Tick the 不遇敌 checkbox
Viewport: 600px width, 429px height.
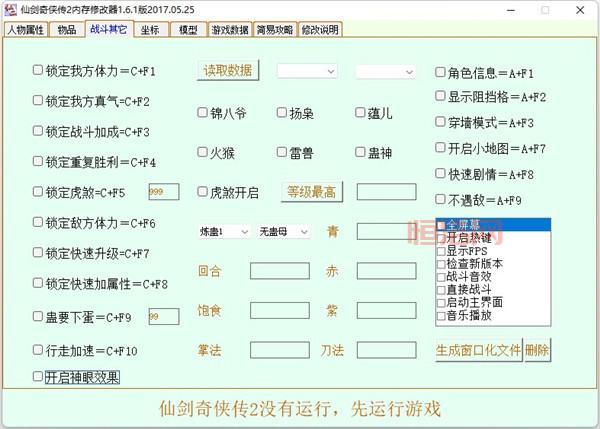click(x=441, y=199)
